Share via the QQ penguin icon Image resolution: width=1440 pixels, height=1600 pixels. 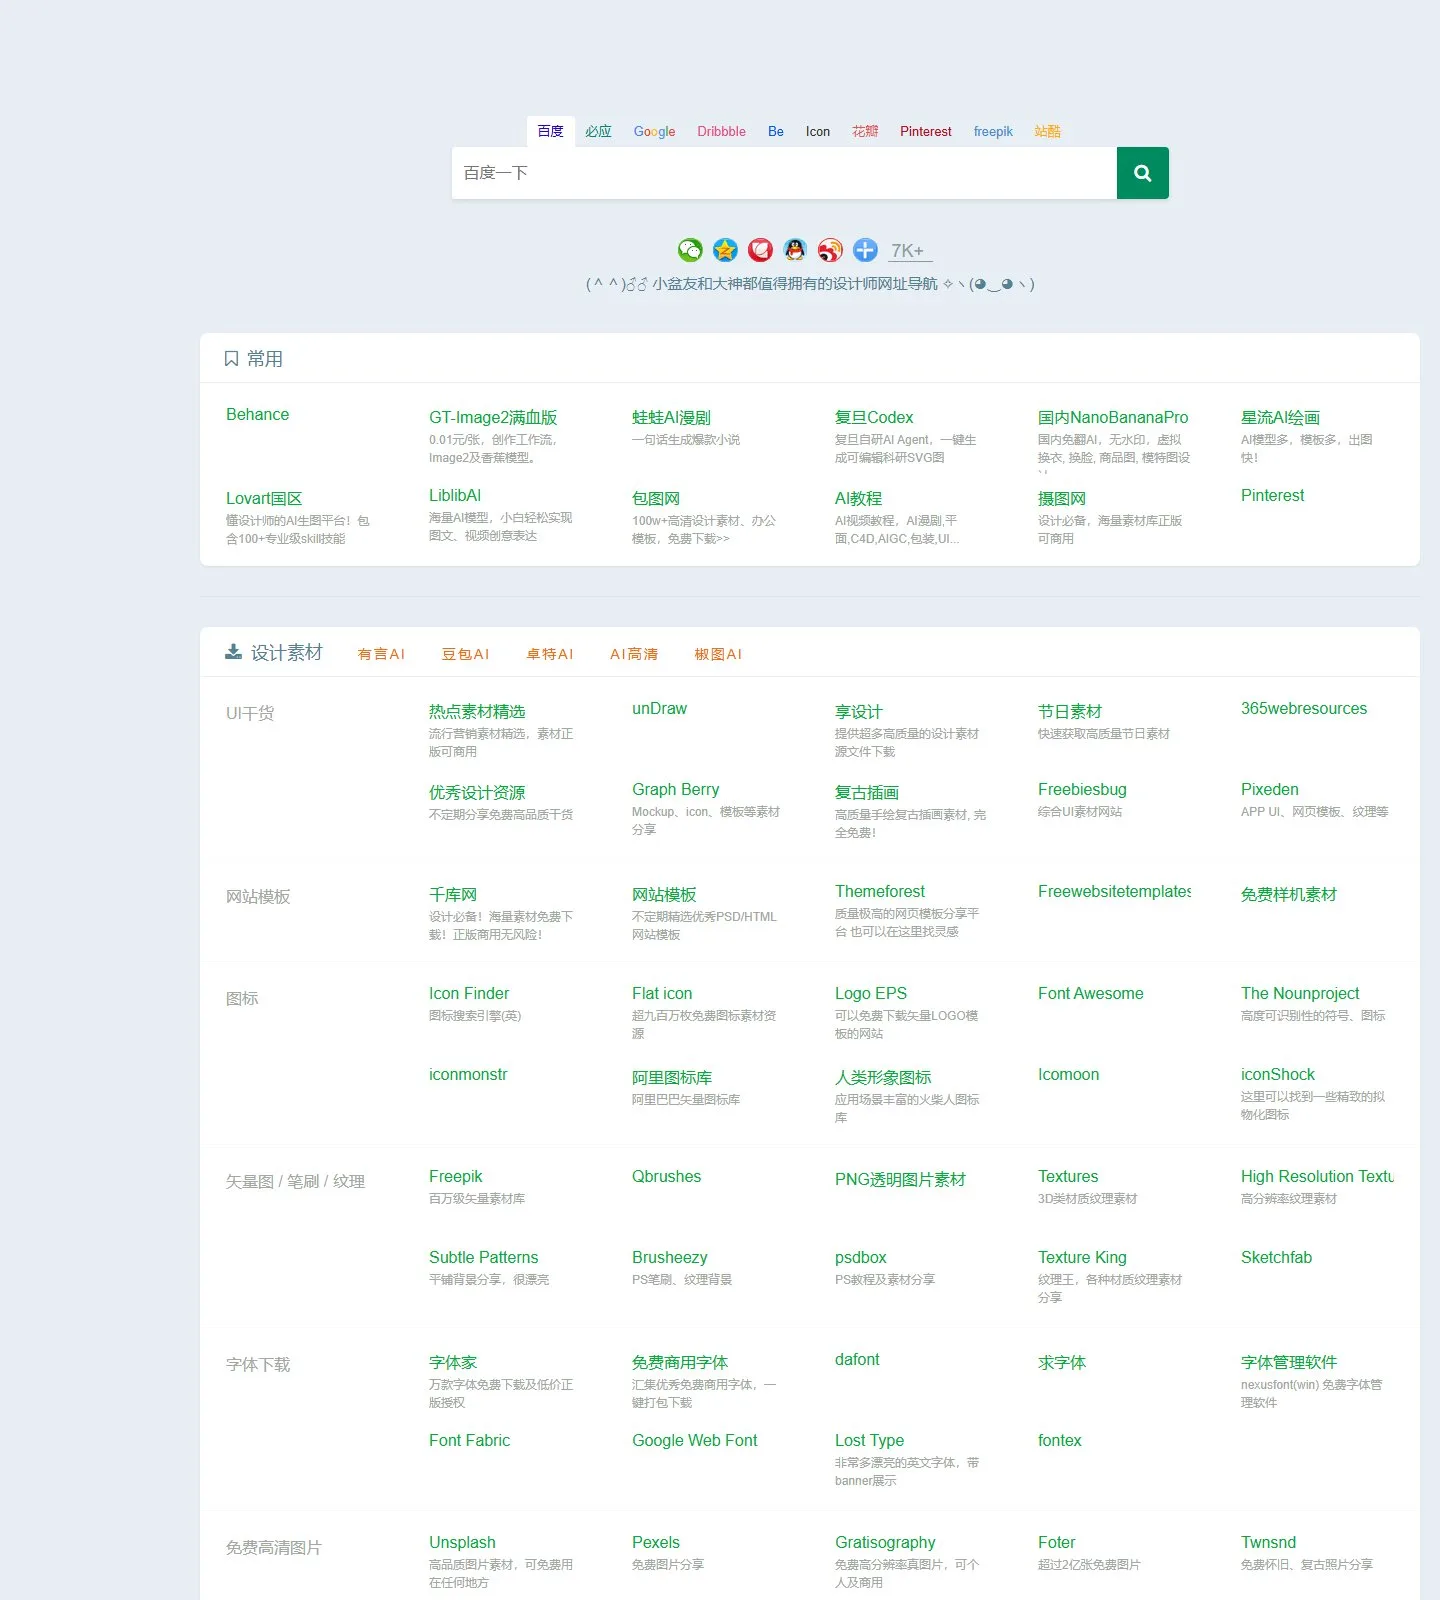[795, 250]
